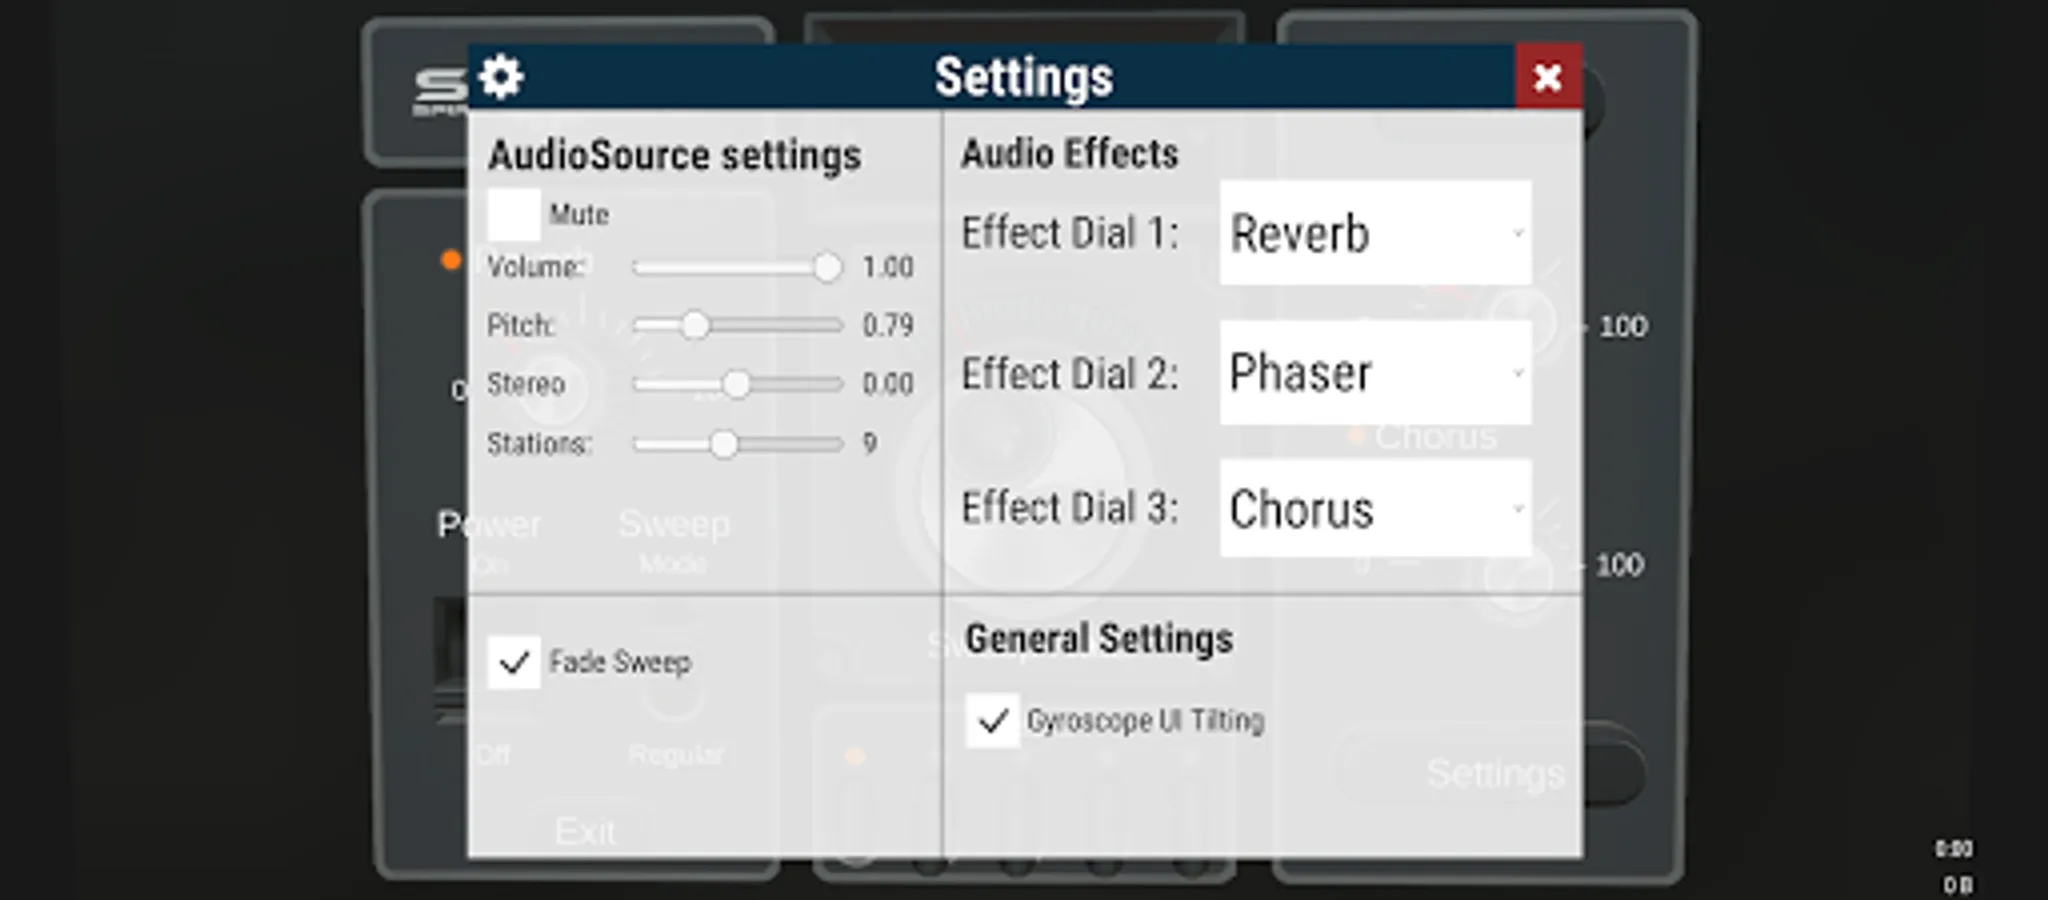Click the General Settings heading
This screenshot has height=900, width=2048.
click(x=1098, y=638)
